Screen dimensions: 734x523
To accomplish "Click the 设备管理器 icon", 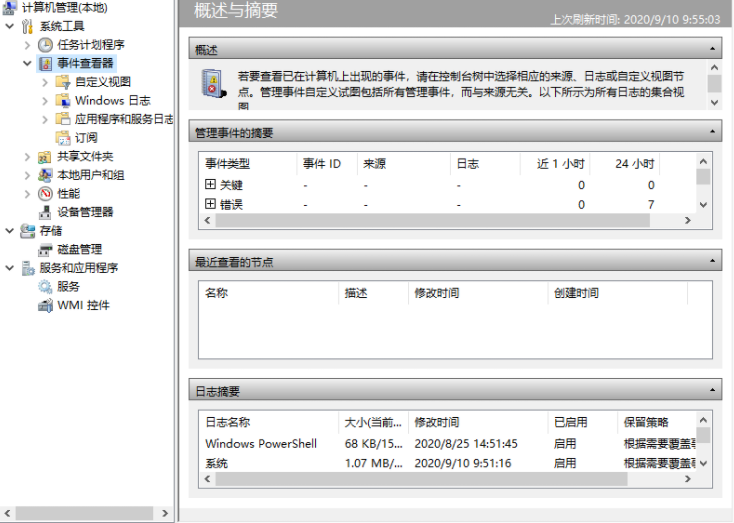I will 45,212.
